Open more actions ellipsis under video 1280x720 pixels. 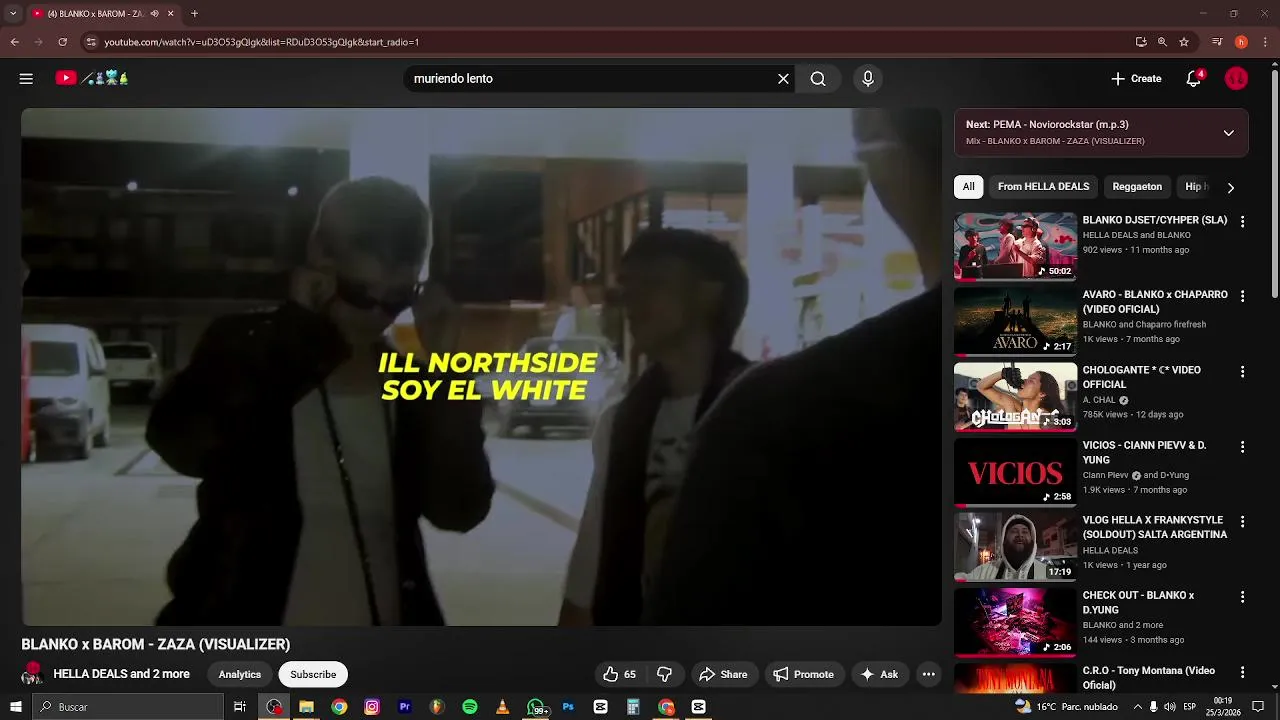[x=928, y=674]
